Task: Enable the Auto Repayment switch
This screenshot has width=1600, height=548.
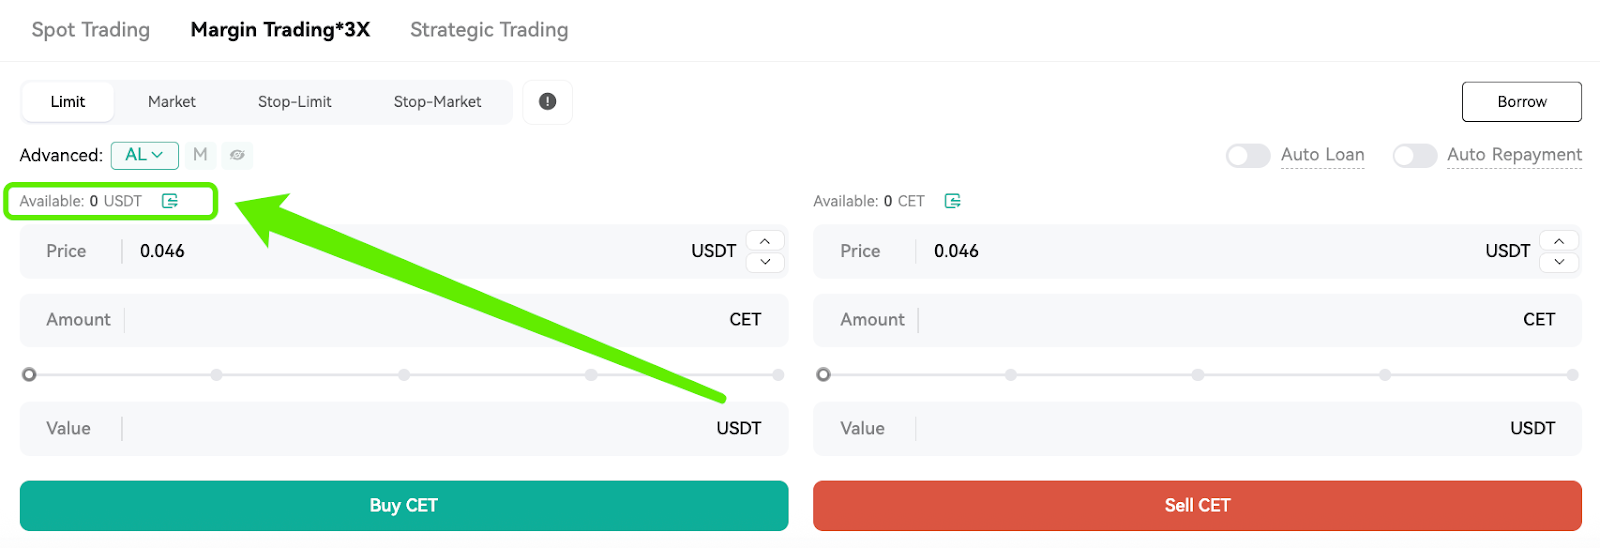Action: [x=1414, y=155]
